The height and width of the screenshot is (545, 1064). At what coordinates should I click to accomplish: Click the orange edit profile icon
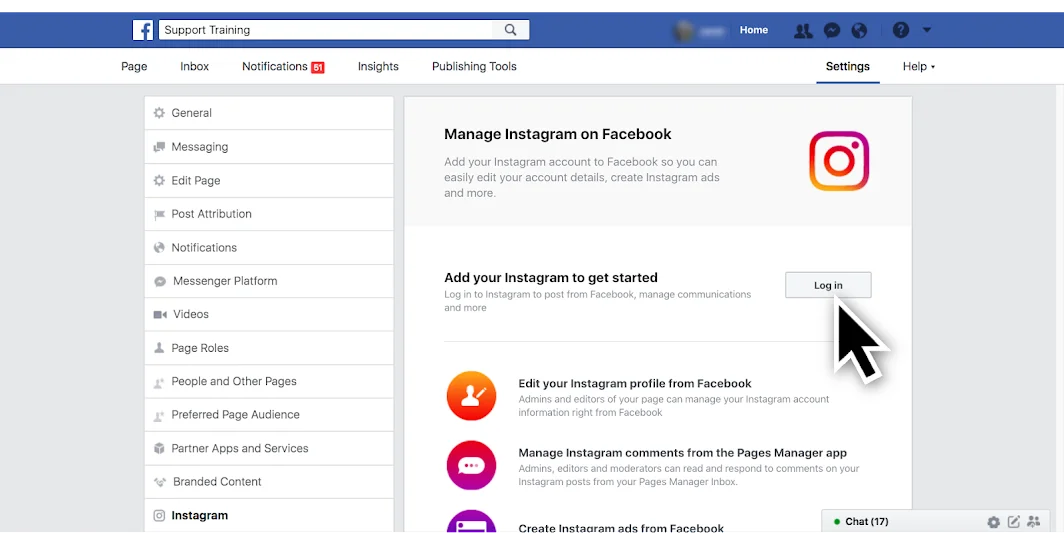(472, 396)
